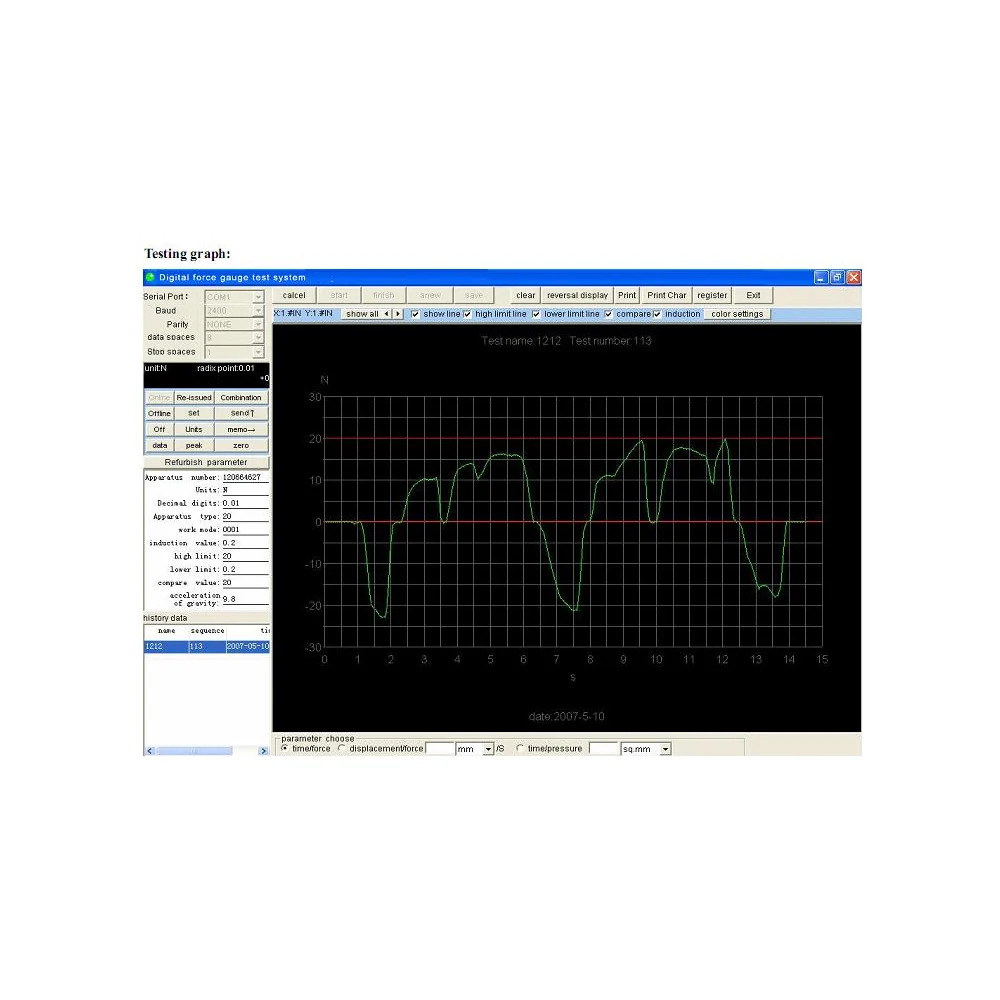This screenshot has width=1000, height=1000.
Task: Toggle the induction checkbox
Action: [657, 314]
